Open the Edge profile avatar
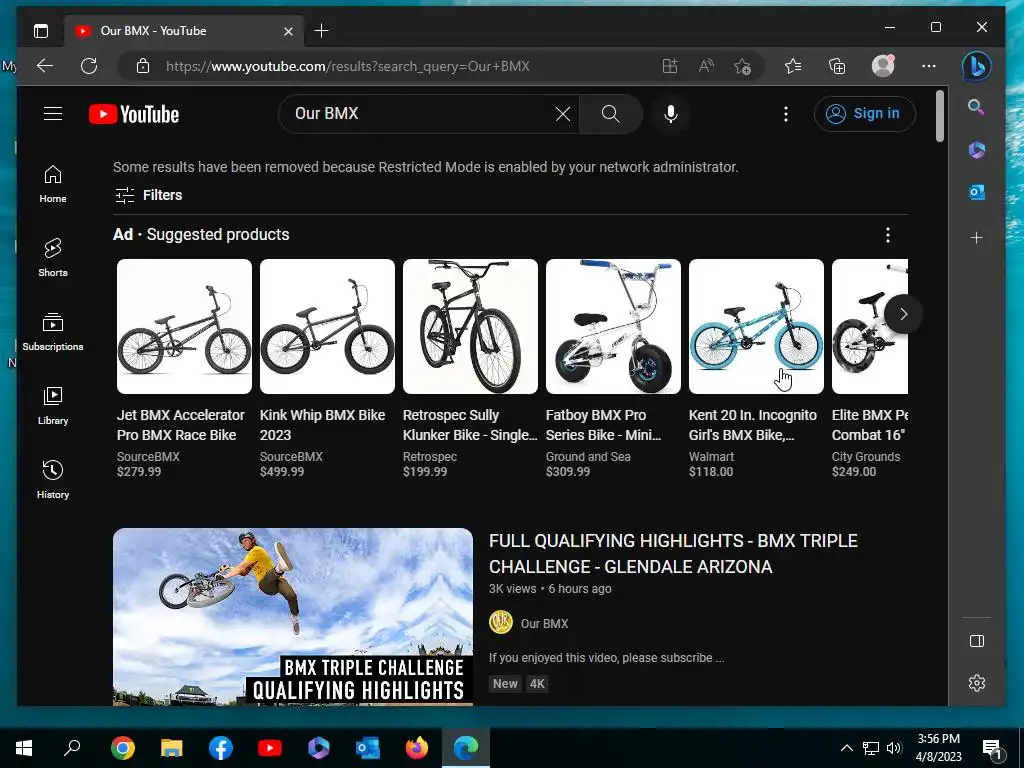 click(x=883, y=66)
